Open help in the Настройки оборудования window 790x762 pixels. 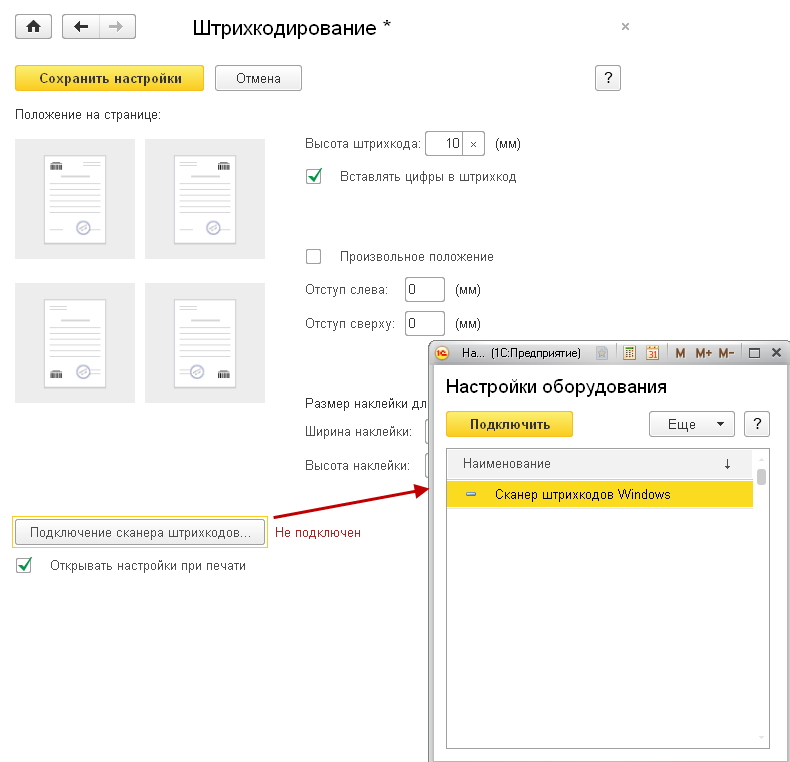coord(757,424)
